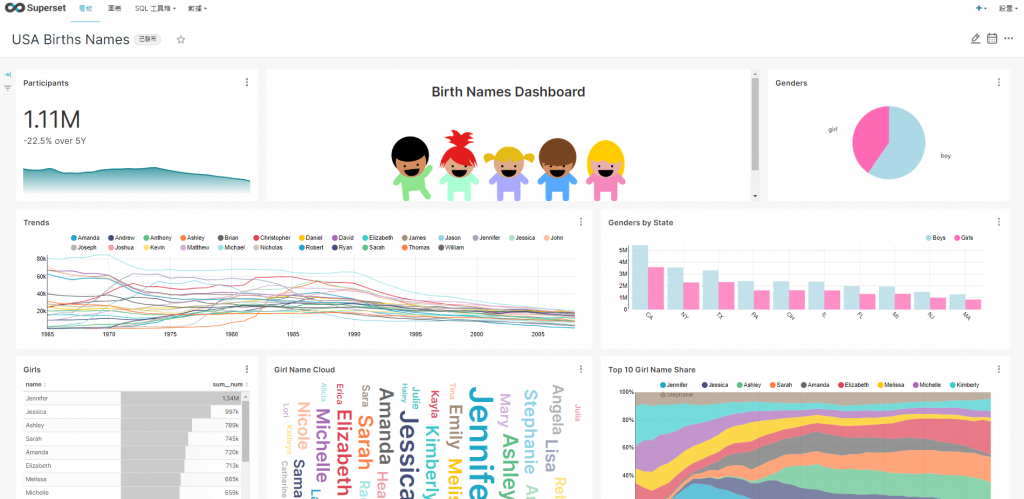The image size is (1024, 499).
Task: Click the USA Births Names title
Action: pos(71,40)
